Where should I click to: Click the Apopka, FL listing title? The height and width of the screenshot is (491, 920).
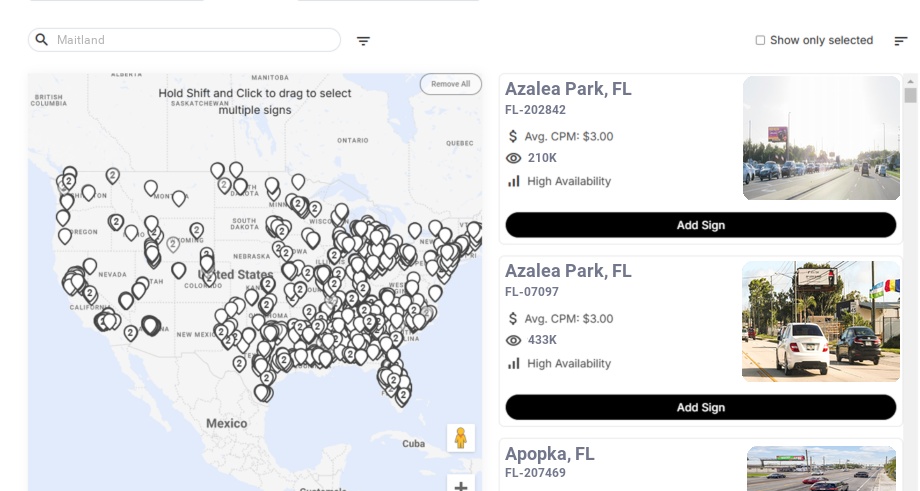point(549,454)
